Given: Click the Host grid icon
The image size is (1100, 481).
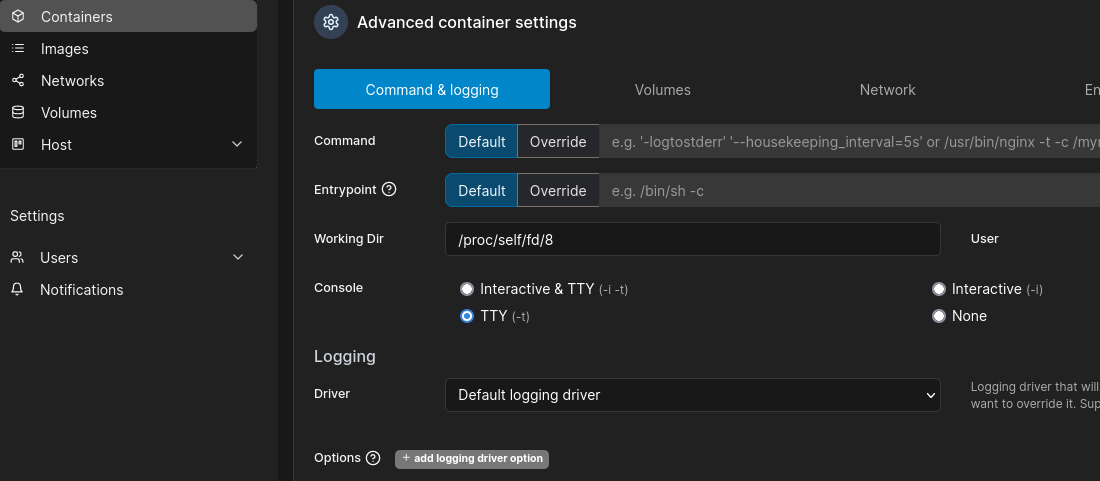Looking at the screenshot, I should pos(18,145).
